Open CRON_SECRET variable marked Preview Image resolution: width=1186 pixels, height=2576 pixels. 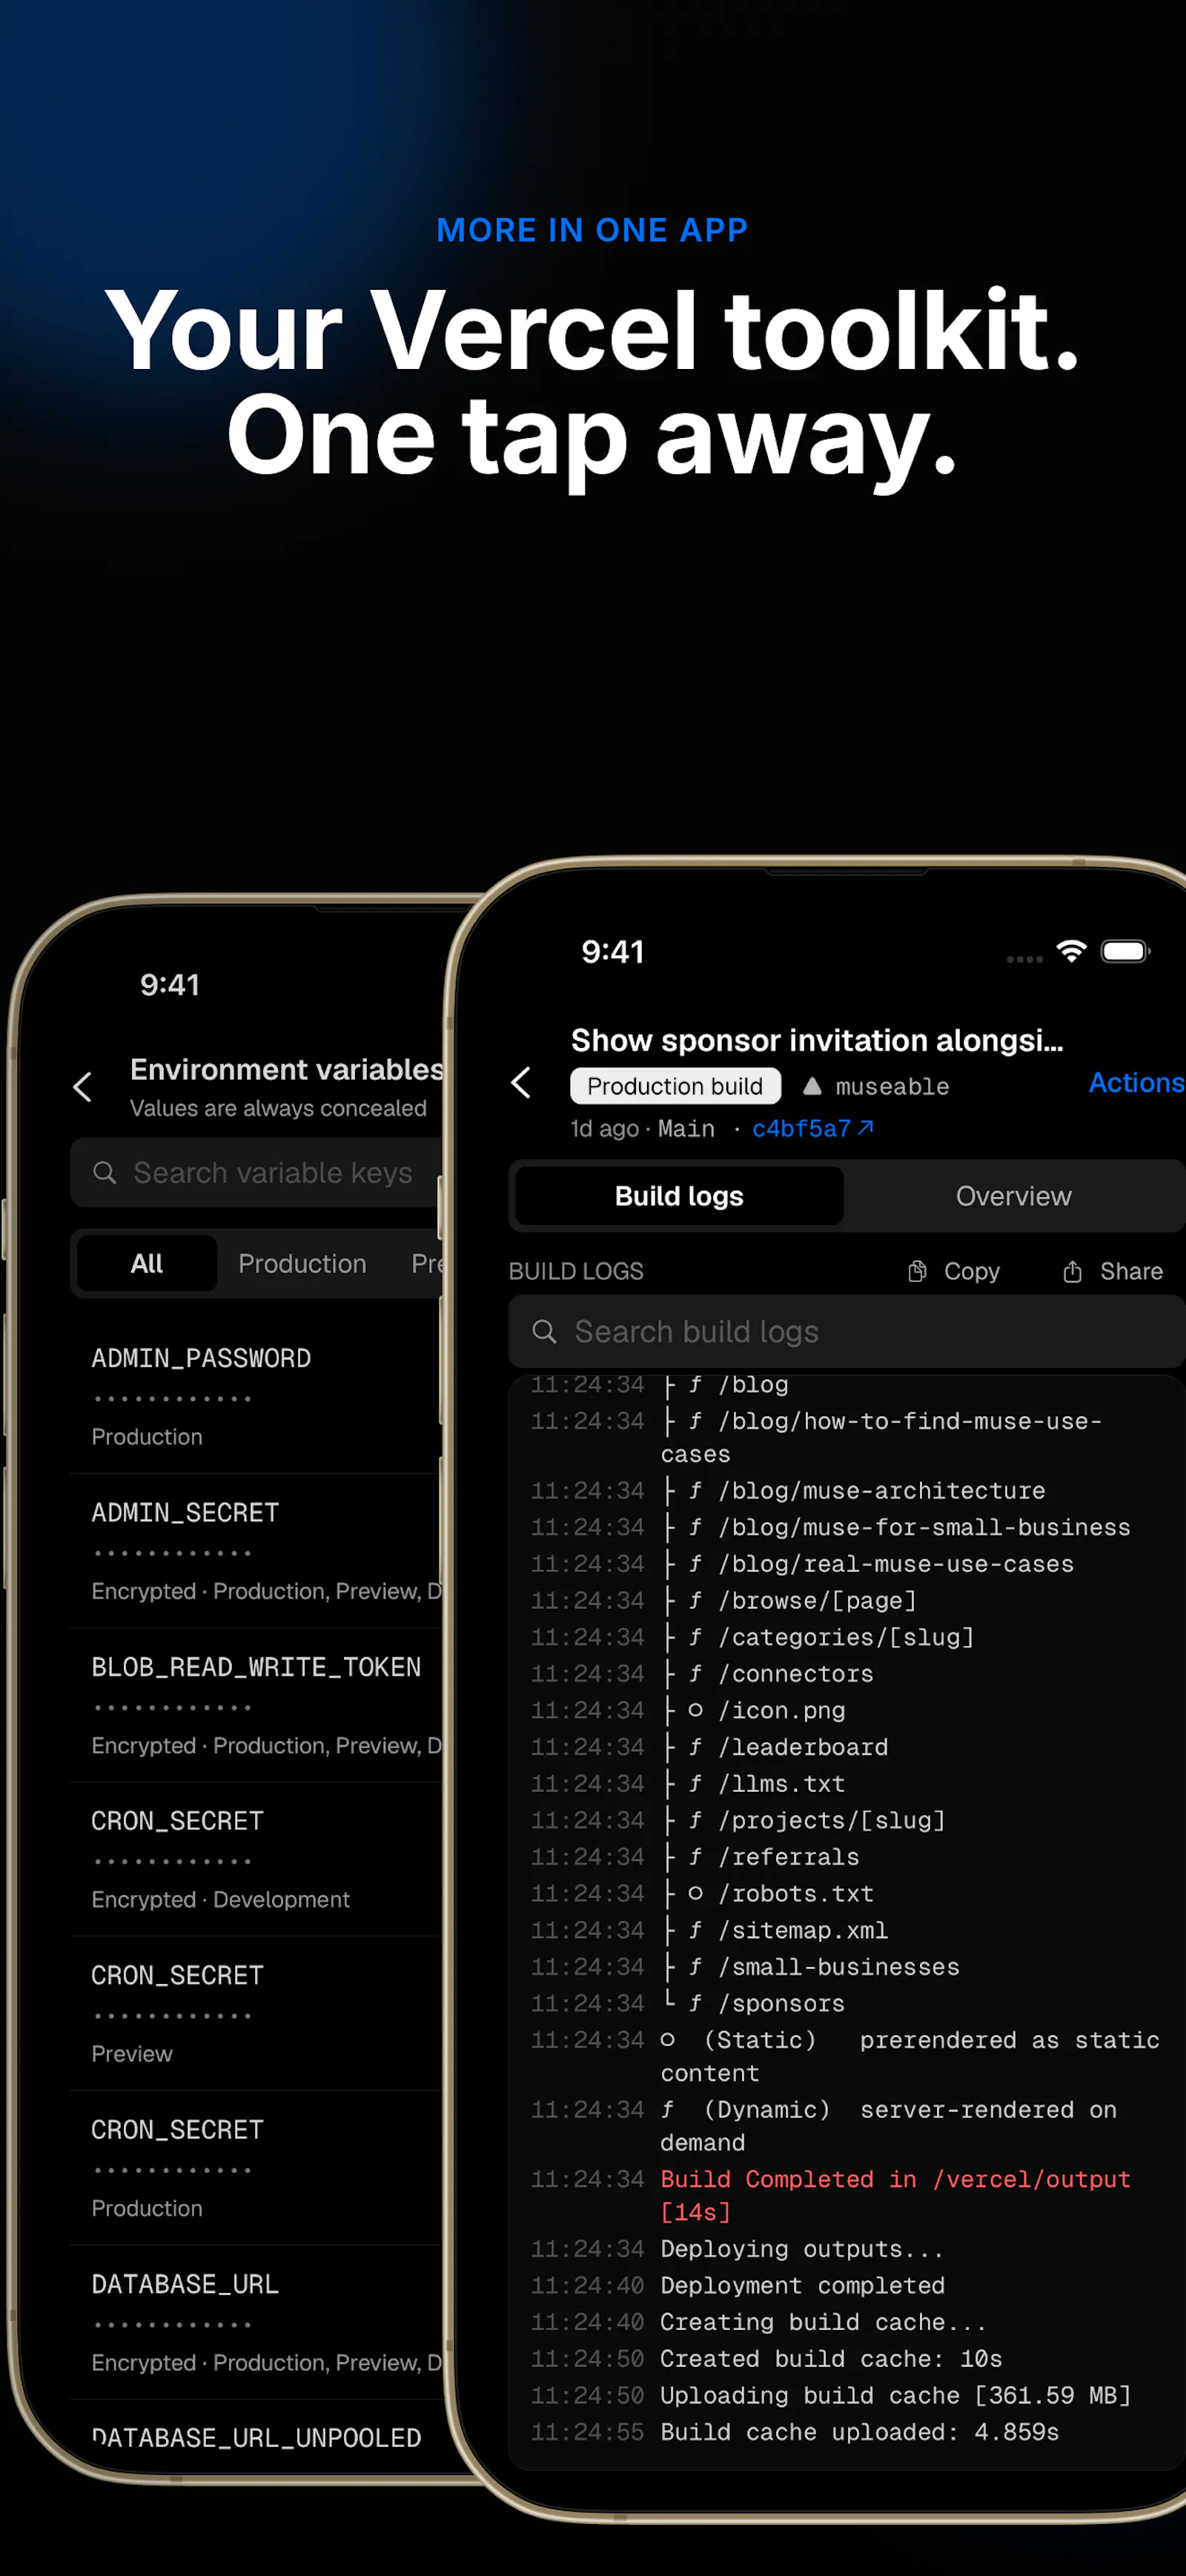[x=257, y=2013]
